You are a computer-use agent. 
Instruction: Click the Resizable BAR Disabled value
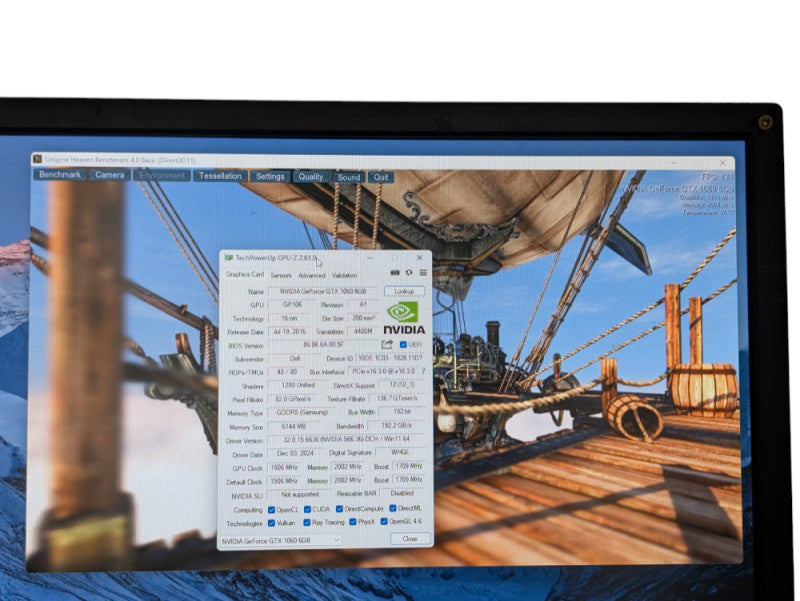coord(402,493)
